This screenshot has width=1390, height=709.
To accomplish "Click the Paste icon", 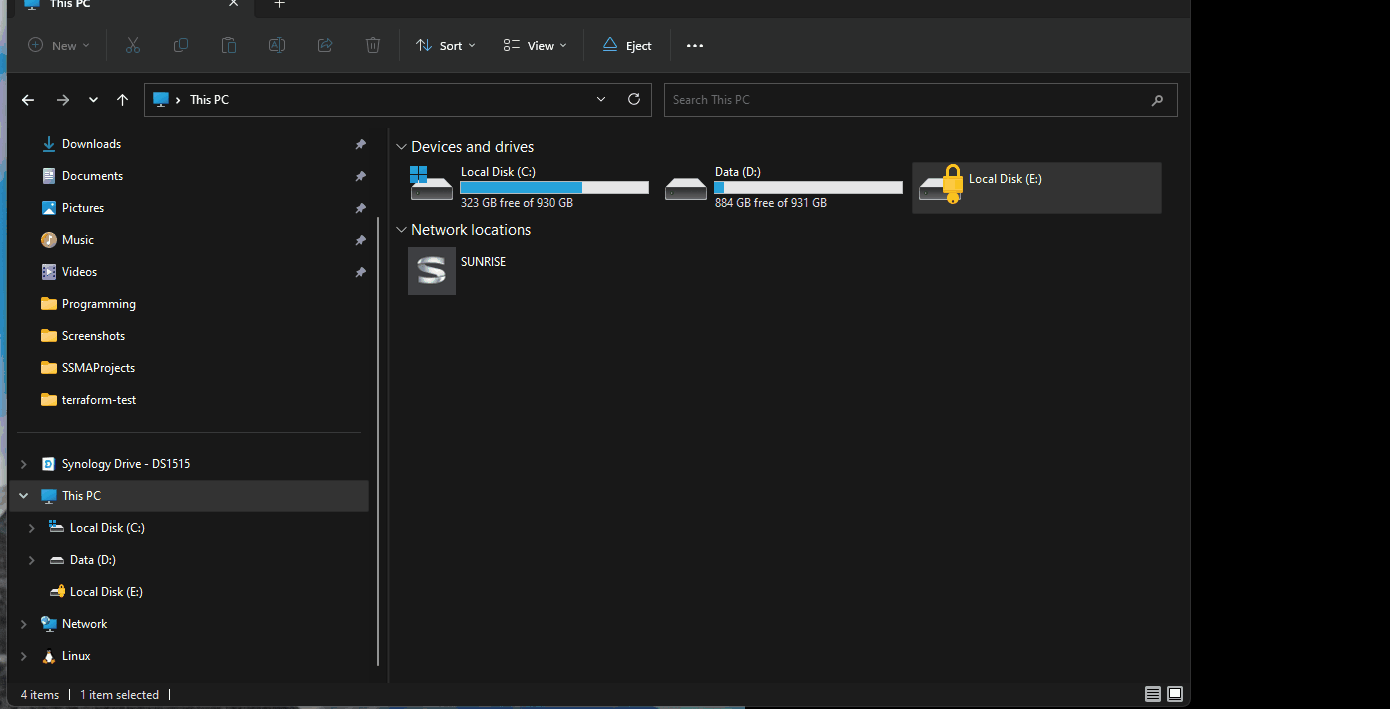I will [x=228, y=45].
